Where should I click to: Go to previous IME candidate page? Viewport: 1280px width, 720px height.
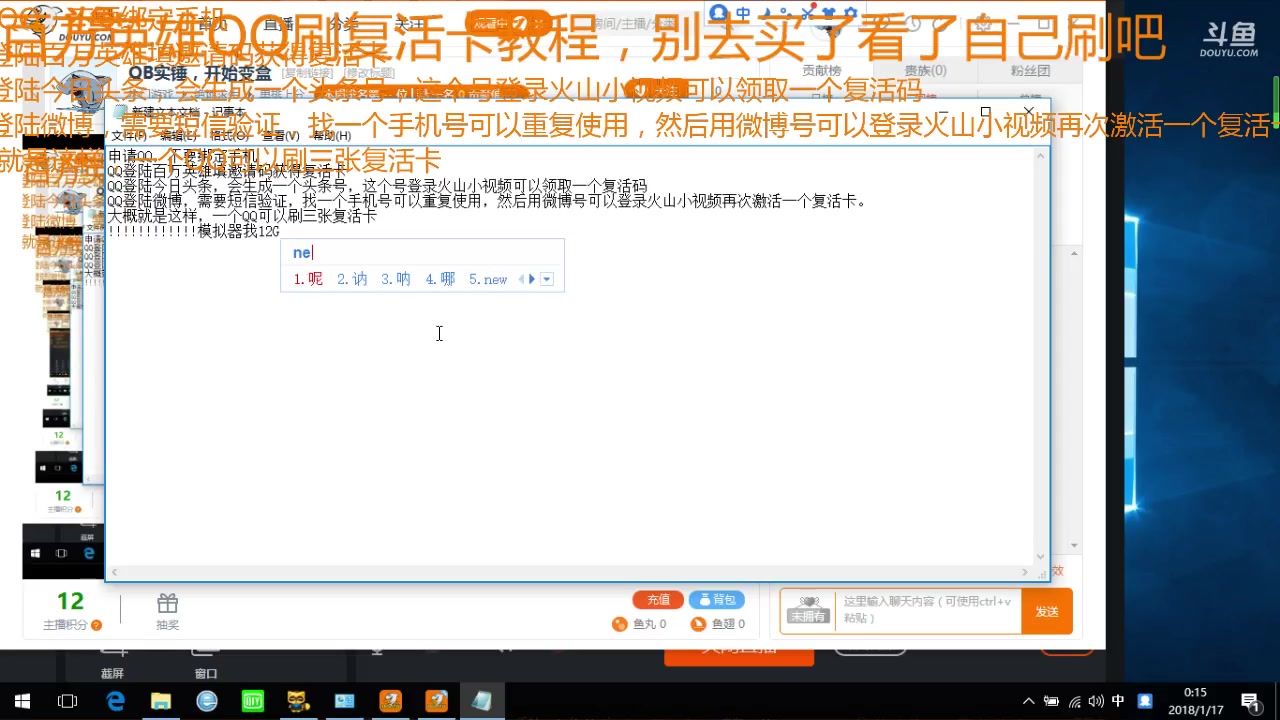pos(521,279)
